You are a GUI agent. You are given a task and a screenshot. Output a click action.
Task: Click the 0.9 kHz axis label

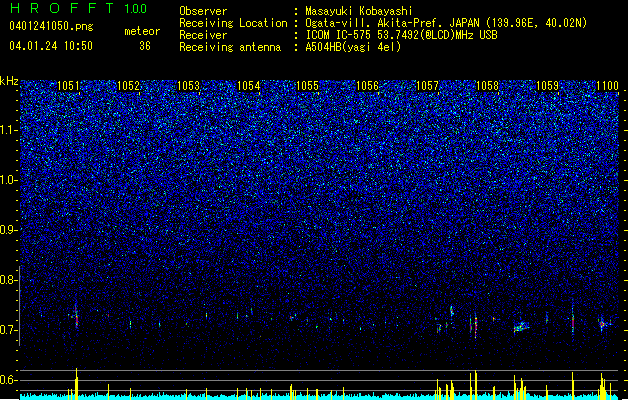click(x=8, y=230)
